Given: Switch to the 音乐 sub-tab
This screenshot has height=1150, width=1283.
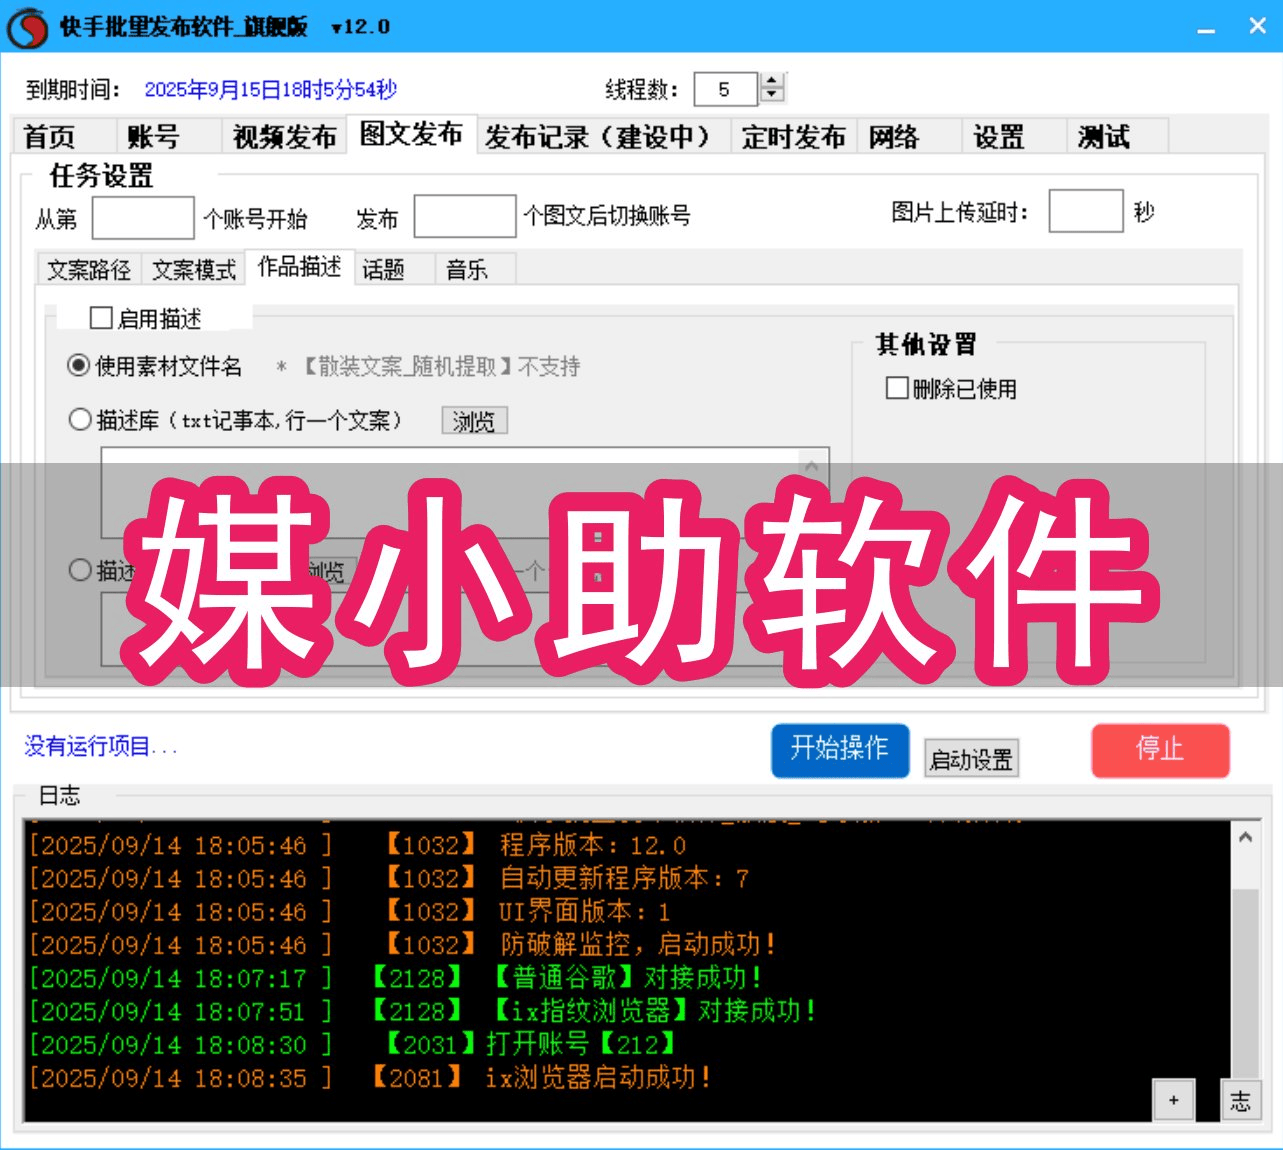Looking at the screenshot, I should (476, 270).
